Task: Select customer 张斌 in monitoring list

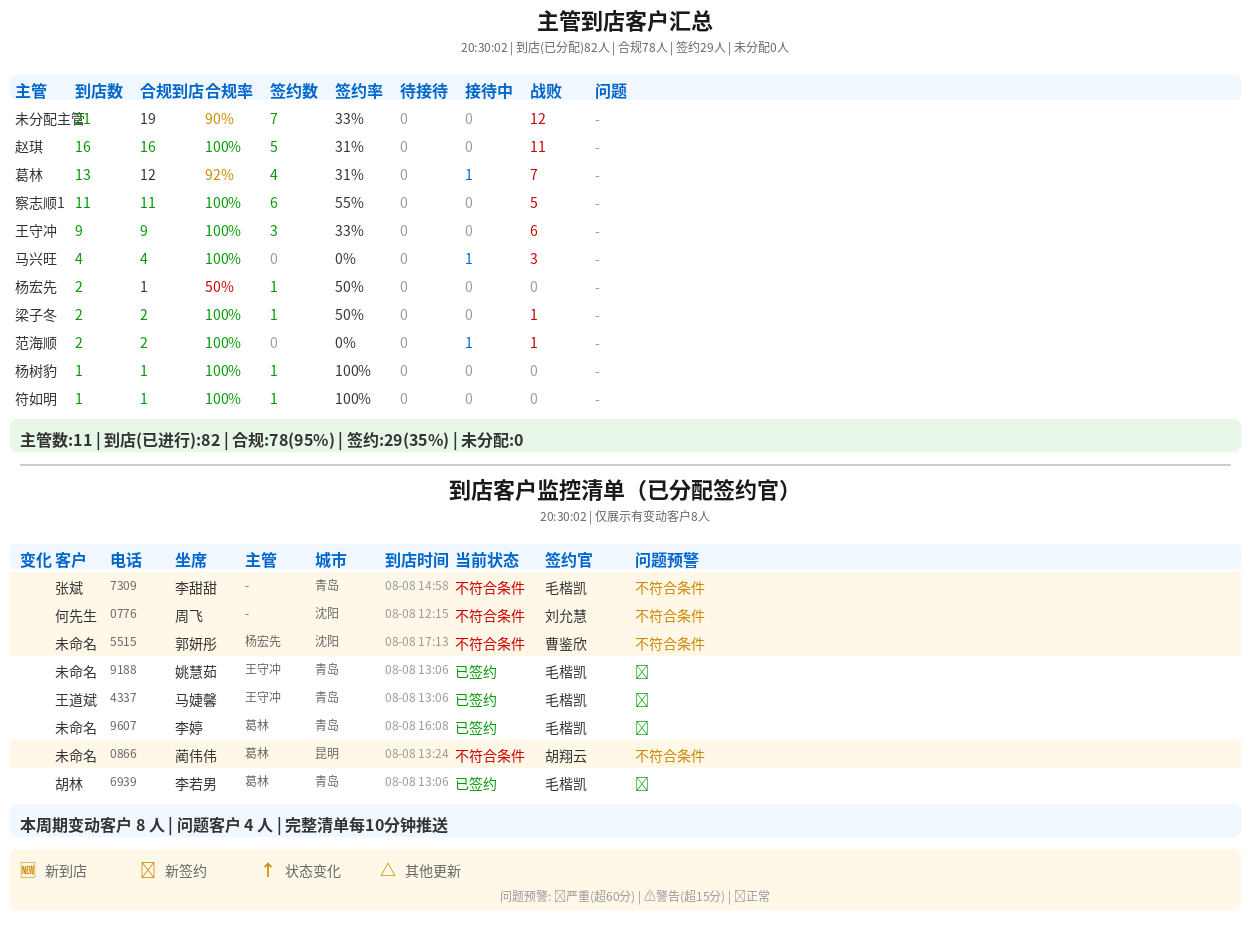Action: (69, 588)
